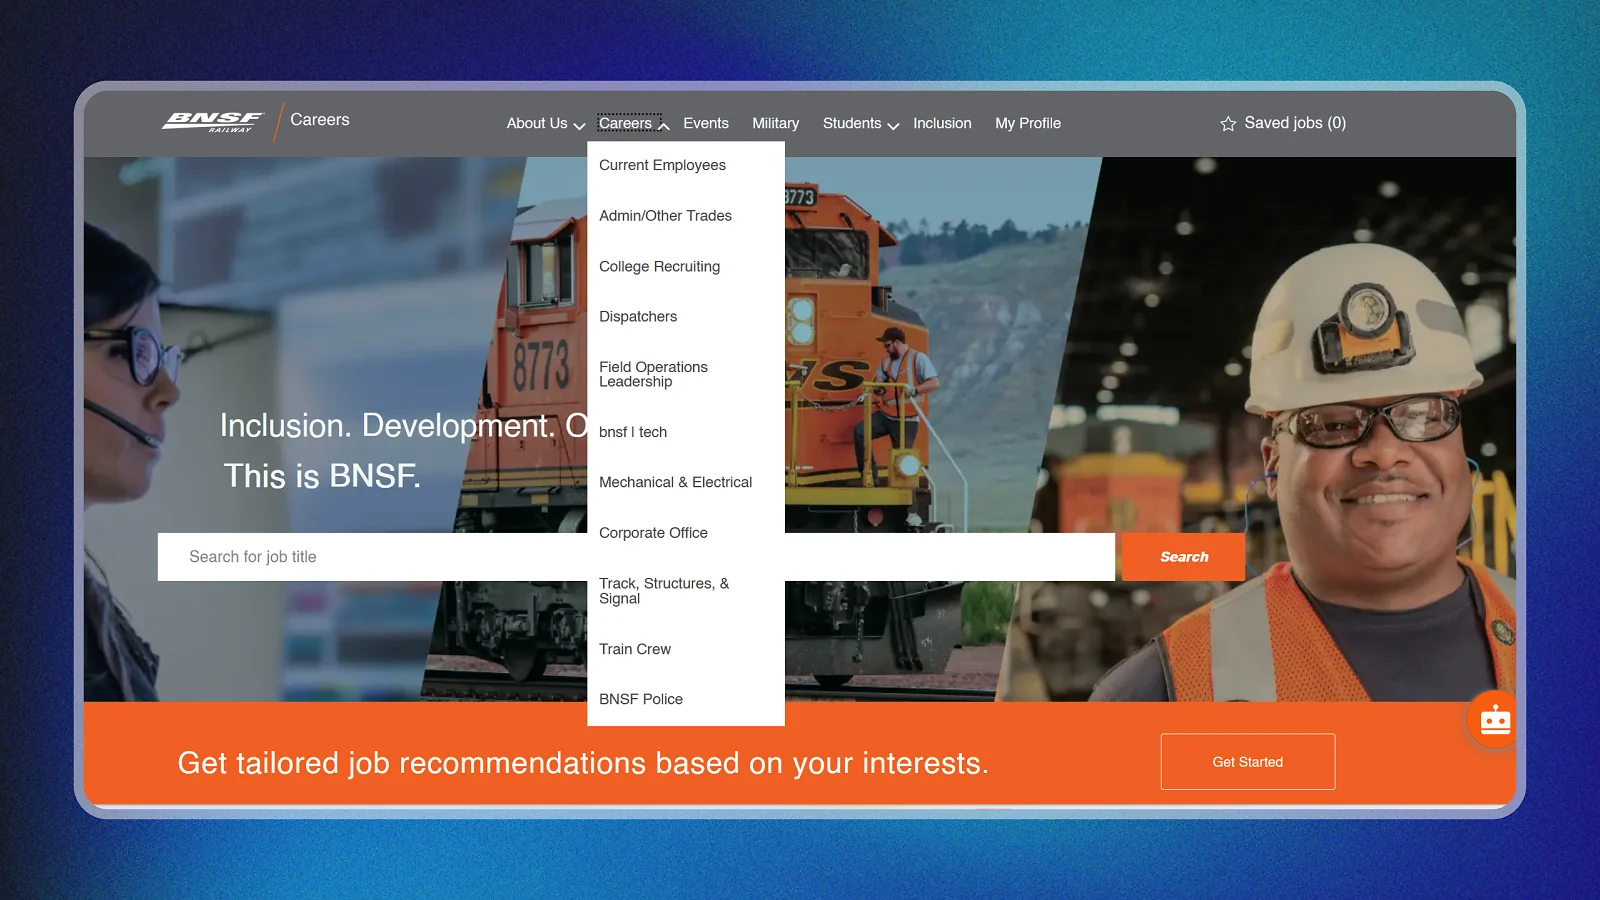Select BNSF Police menu entry

point(641,699)
